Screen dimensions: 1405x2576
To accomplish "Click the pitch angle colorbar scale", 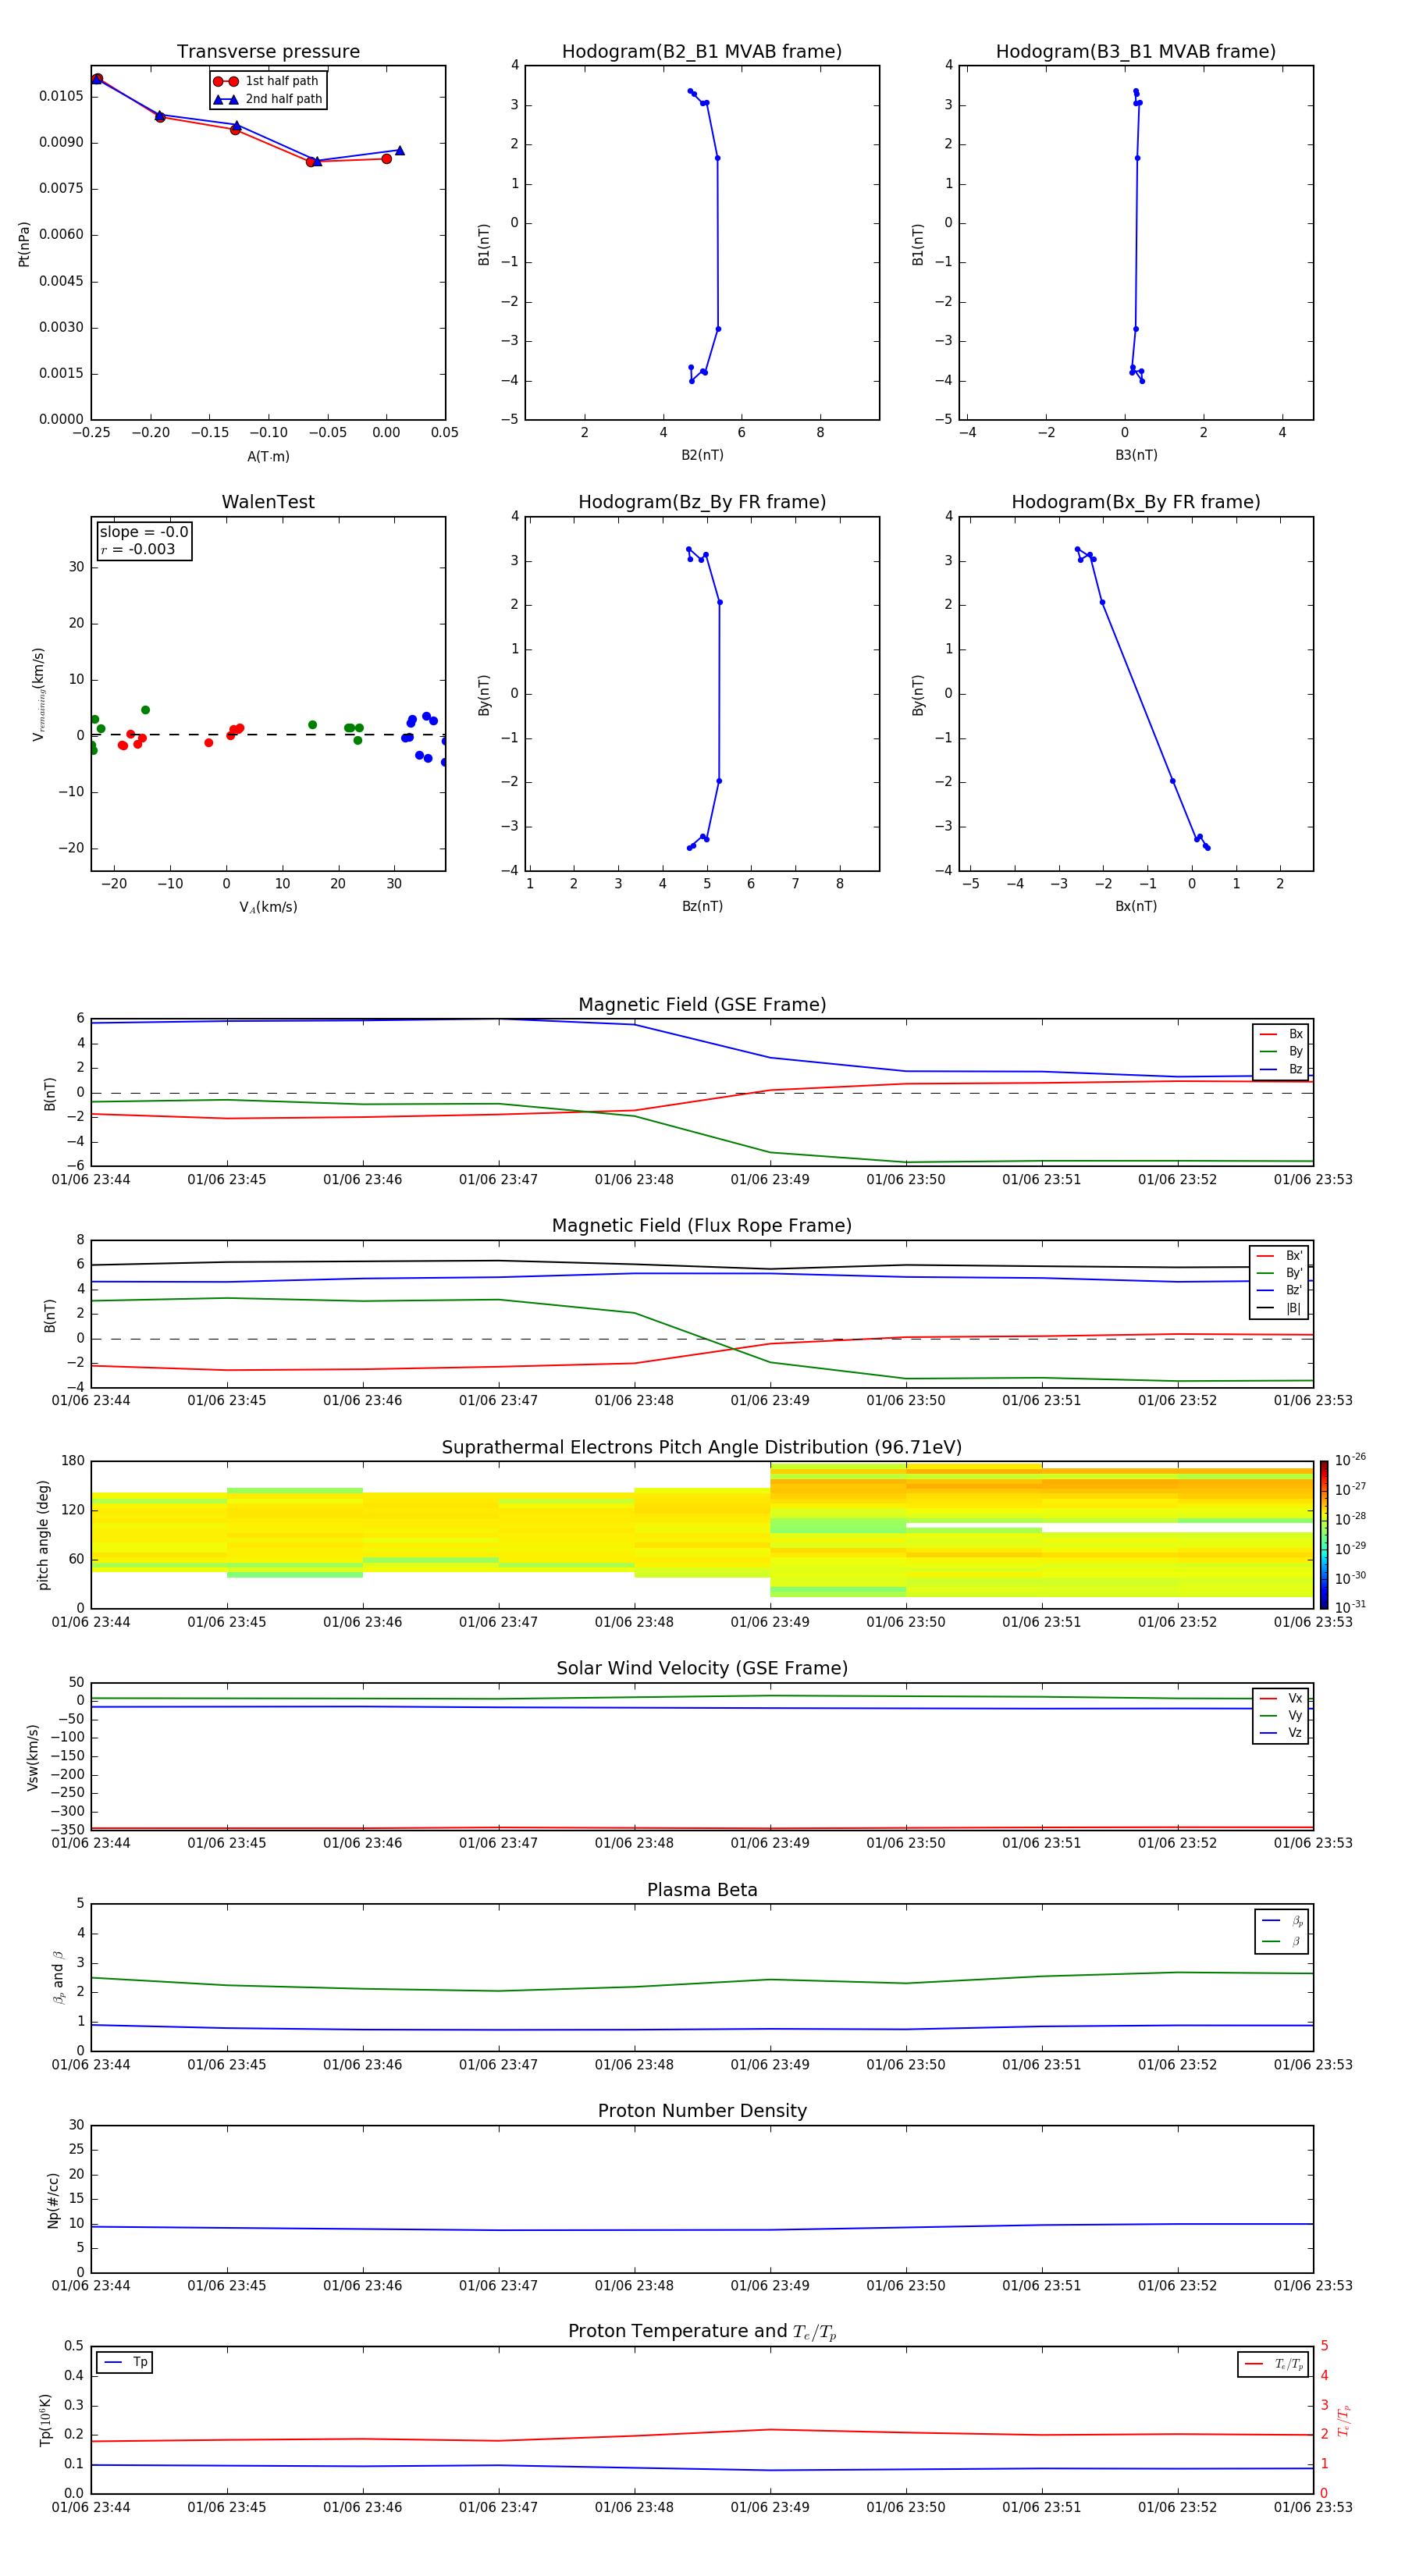I will tap(1324, 1535).
